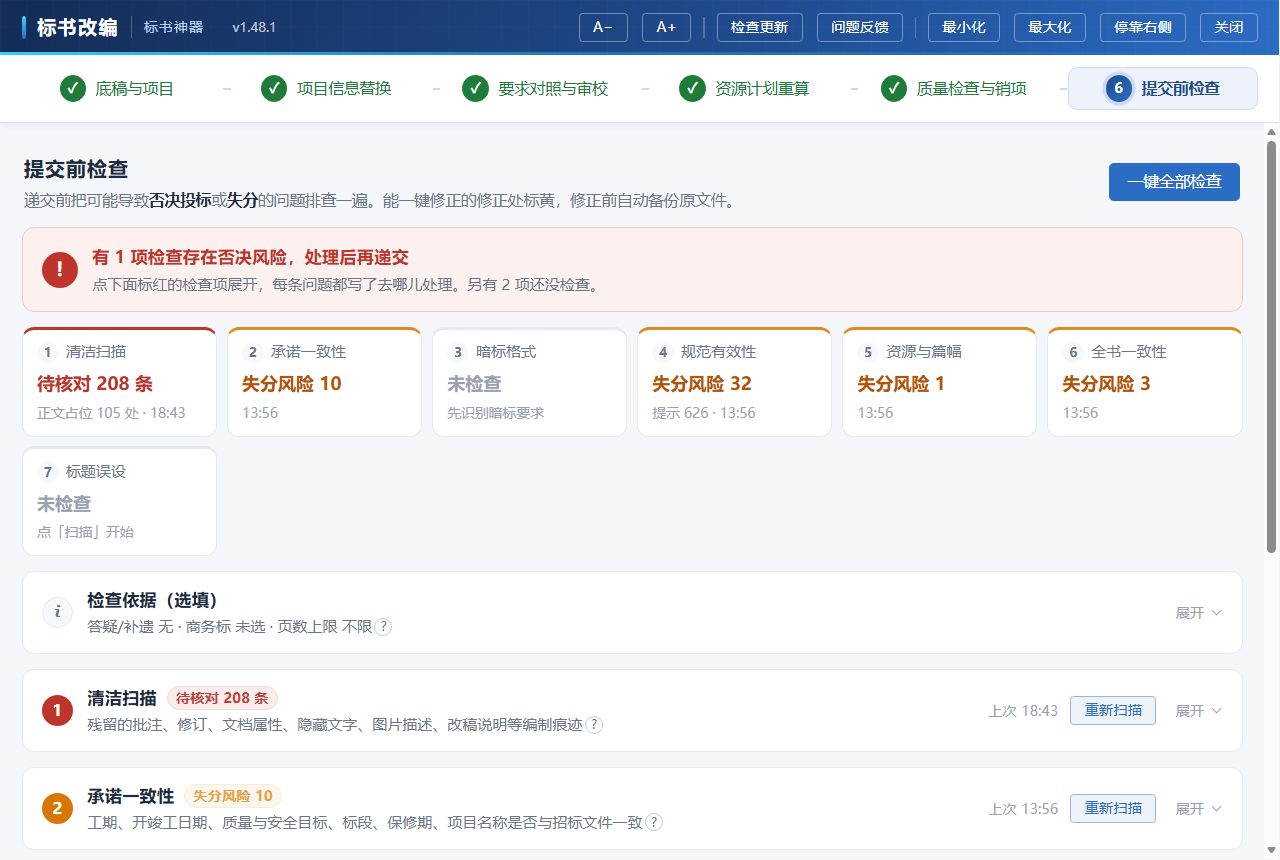Click the orange number 2 badge of 承诺一致性 row

click(x=57, y=808)
